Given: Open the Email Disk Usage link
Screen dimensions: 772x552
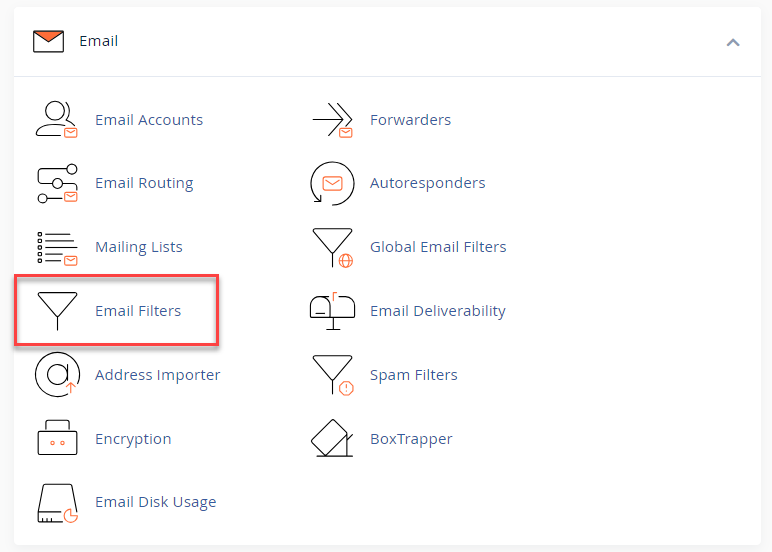Looking at the screenshot, I should [155, 502].
